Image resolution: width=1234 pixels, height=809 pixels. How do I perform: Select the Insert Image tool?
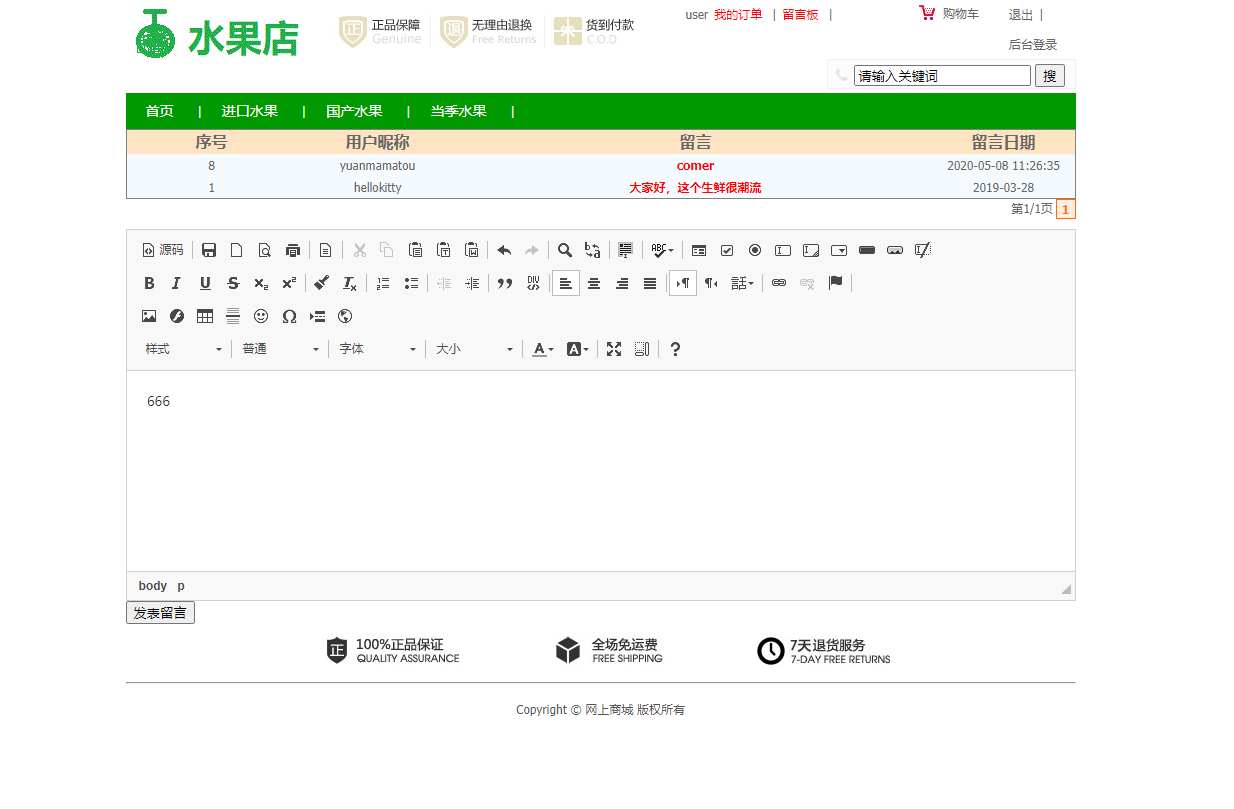[149, 316]
